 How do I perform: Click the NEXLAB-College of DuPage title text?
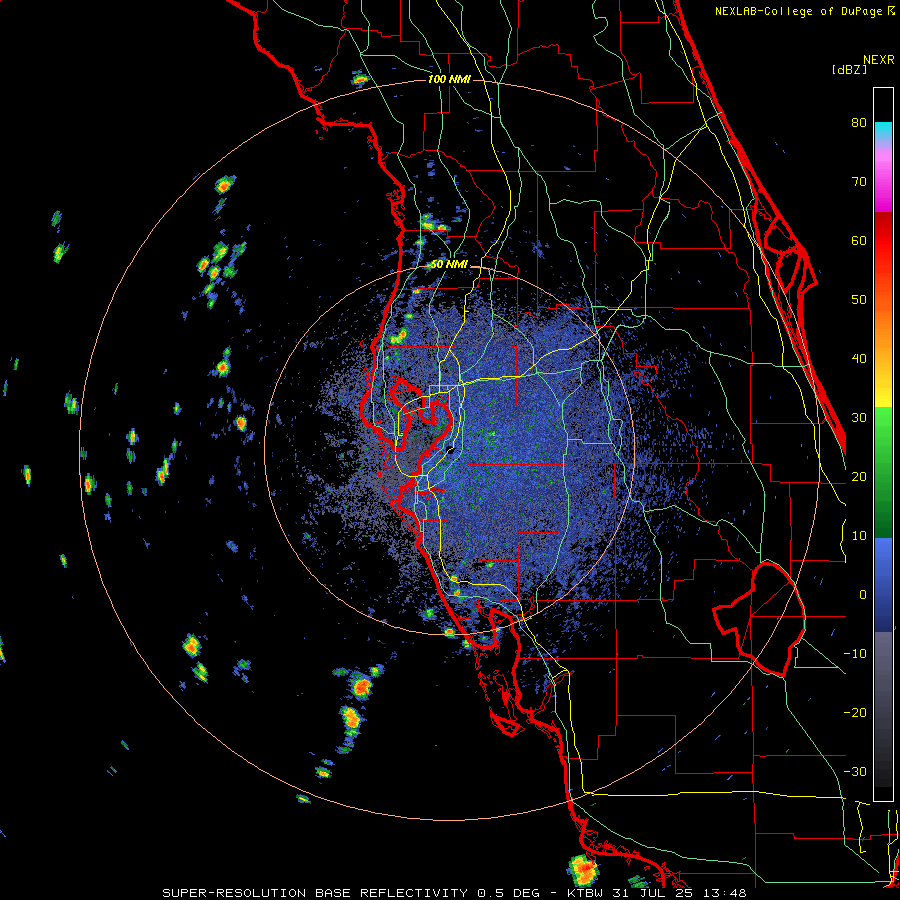(798, 11)
